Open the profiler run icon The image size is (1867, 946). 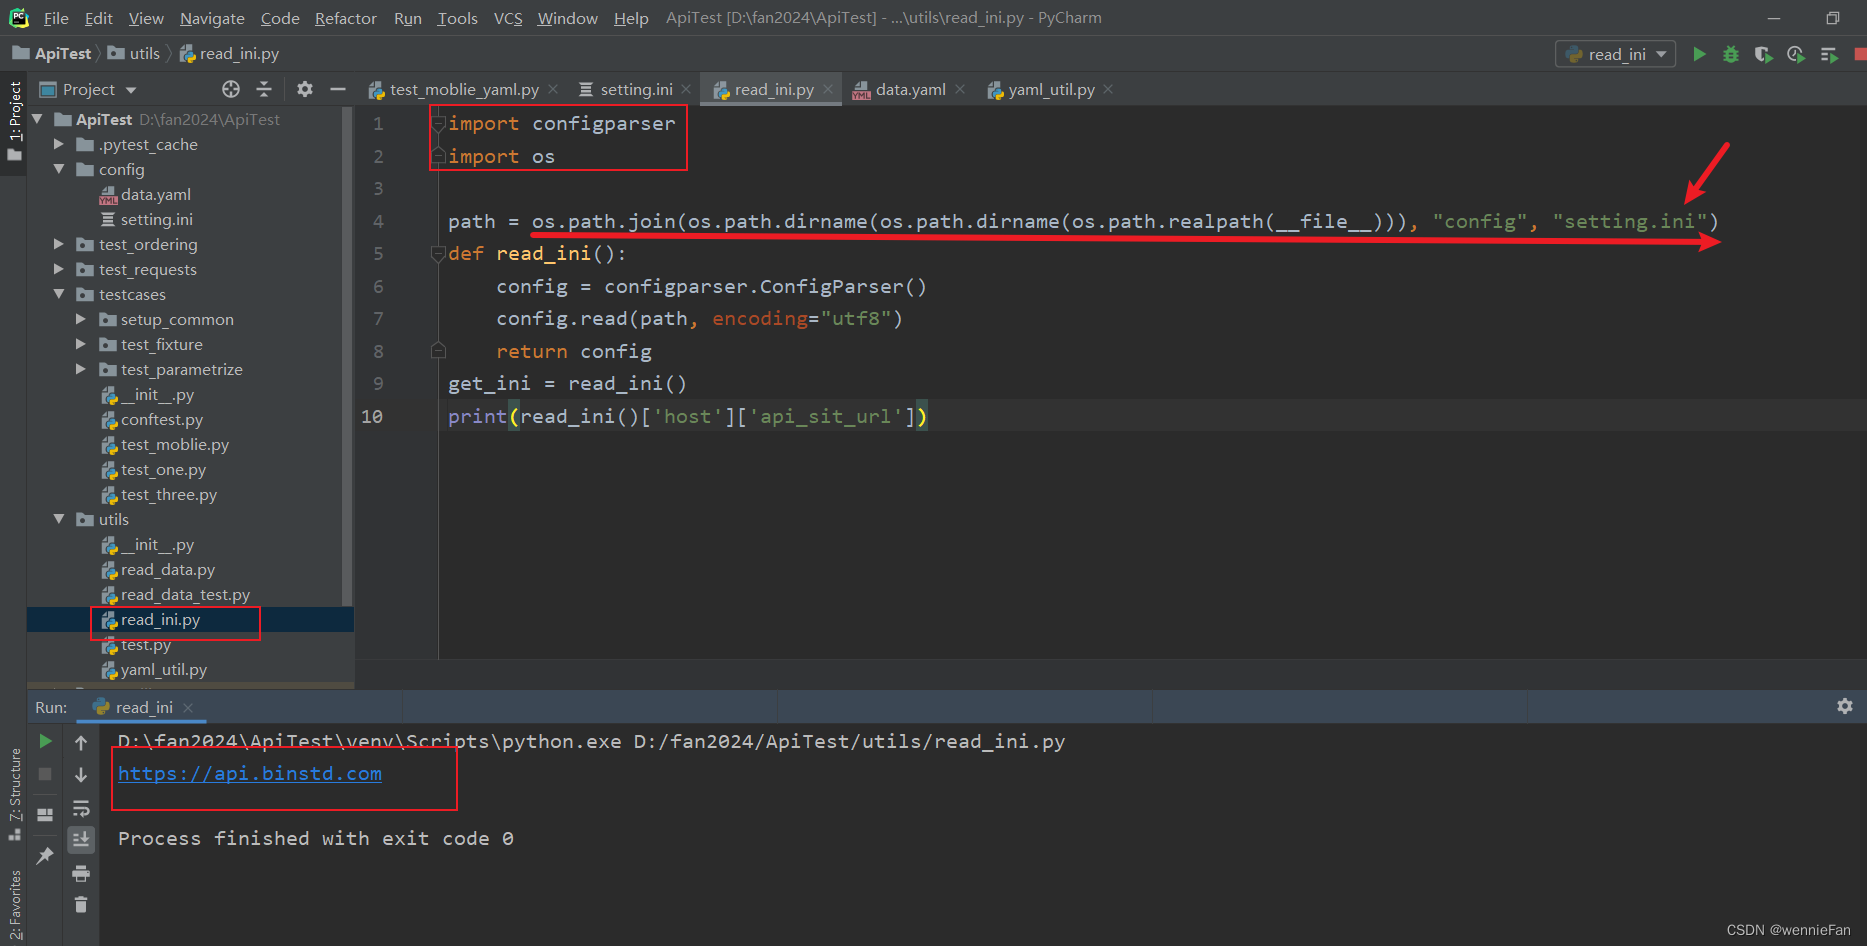click(x=1796, y=54)
